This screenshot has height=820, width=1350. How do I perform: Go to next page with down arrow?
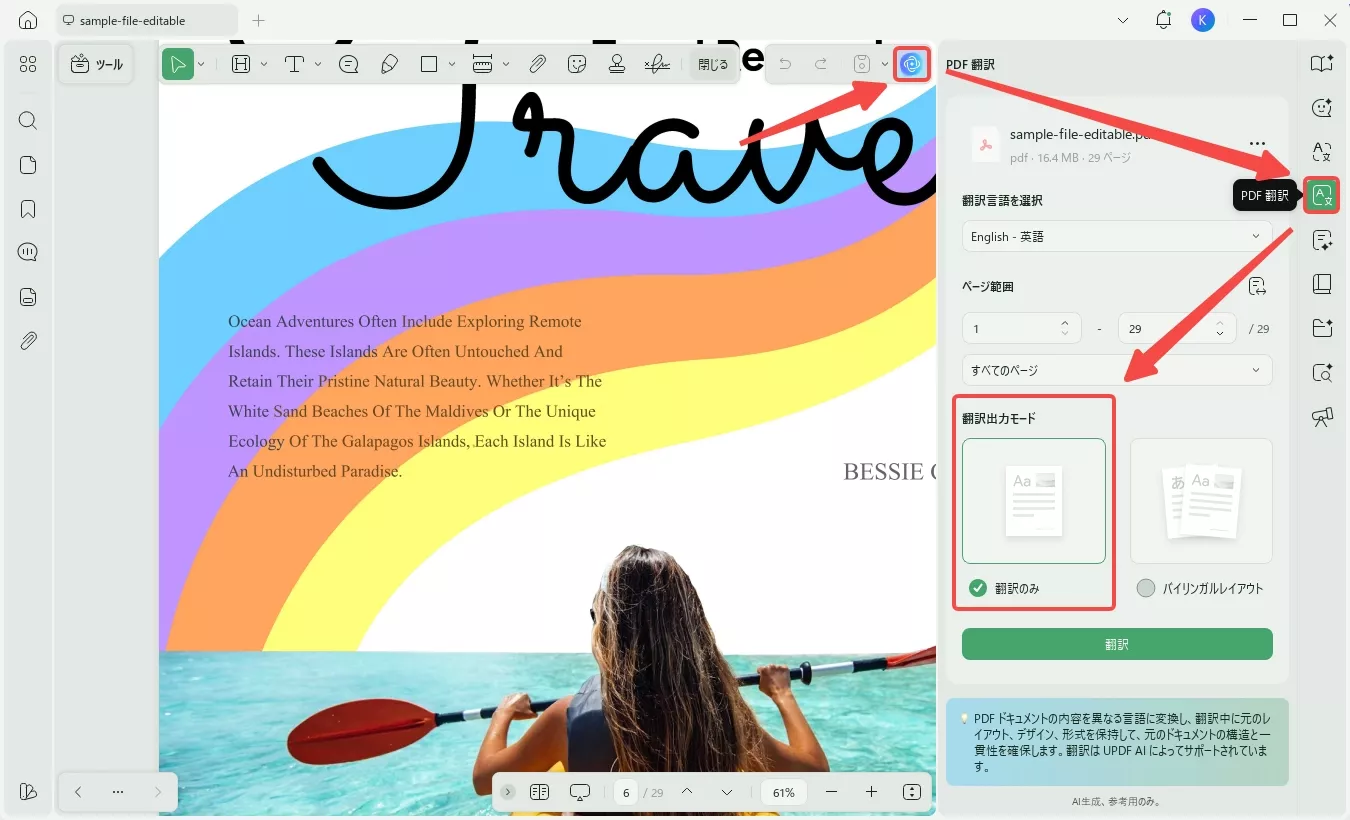tap(727, 792)
